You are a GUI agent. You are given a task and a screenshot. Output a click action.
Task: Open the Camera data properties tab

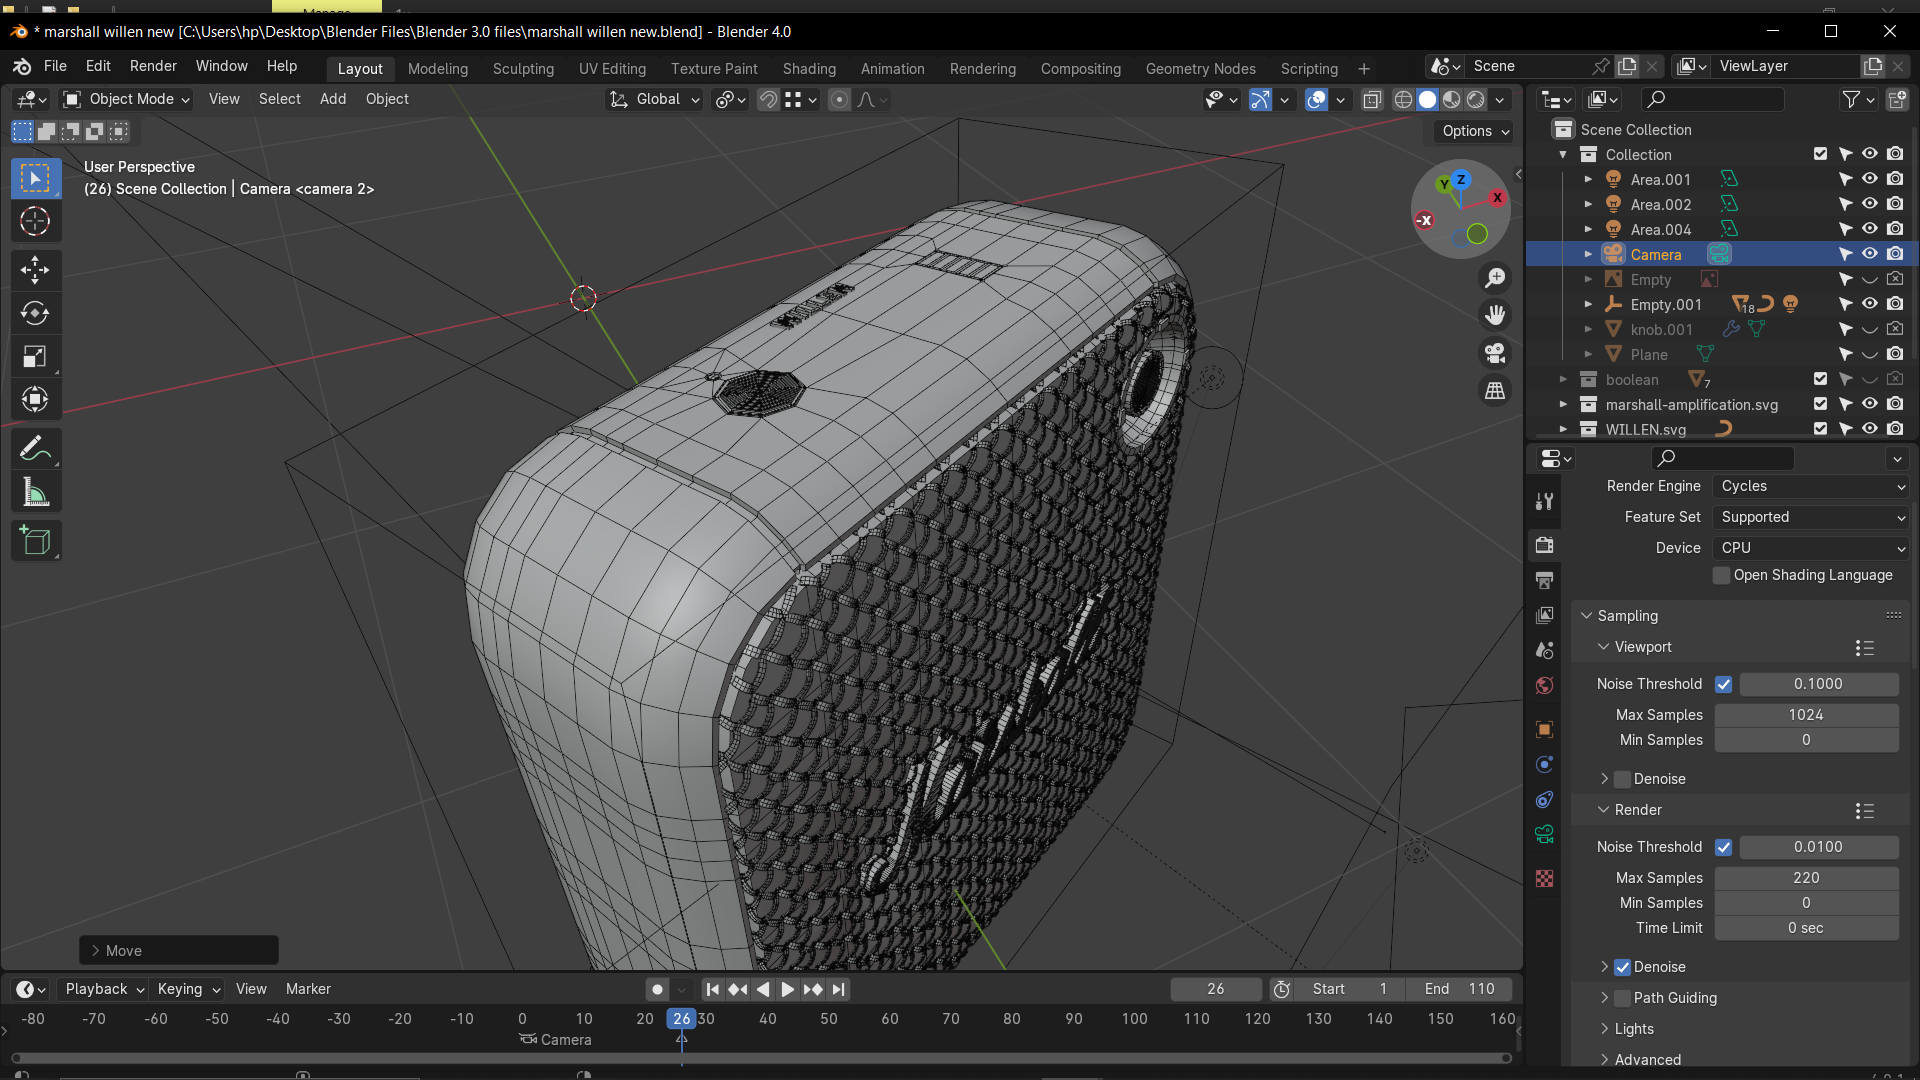1544,834
